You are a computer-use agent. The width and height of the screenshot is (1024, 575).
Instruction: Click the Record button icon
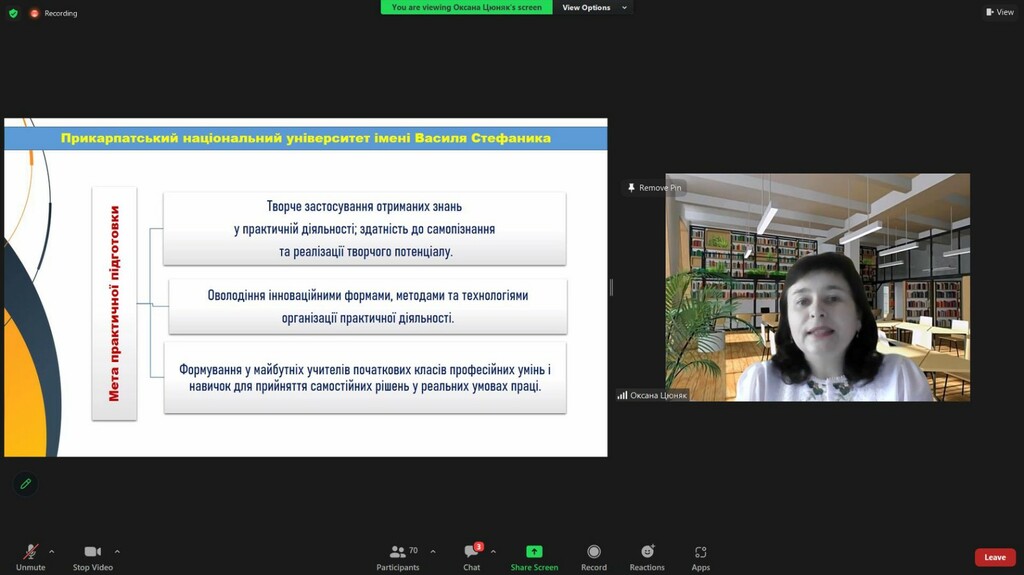point(594,552)
